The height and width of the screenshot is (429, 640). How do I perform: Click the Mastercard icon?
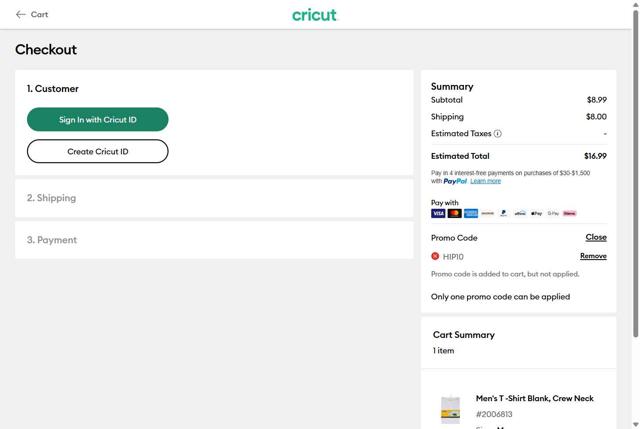click(454, 213)
